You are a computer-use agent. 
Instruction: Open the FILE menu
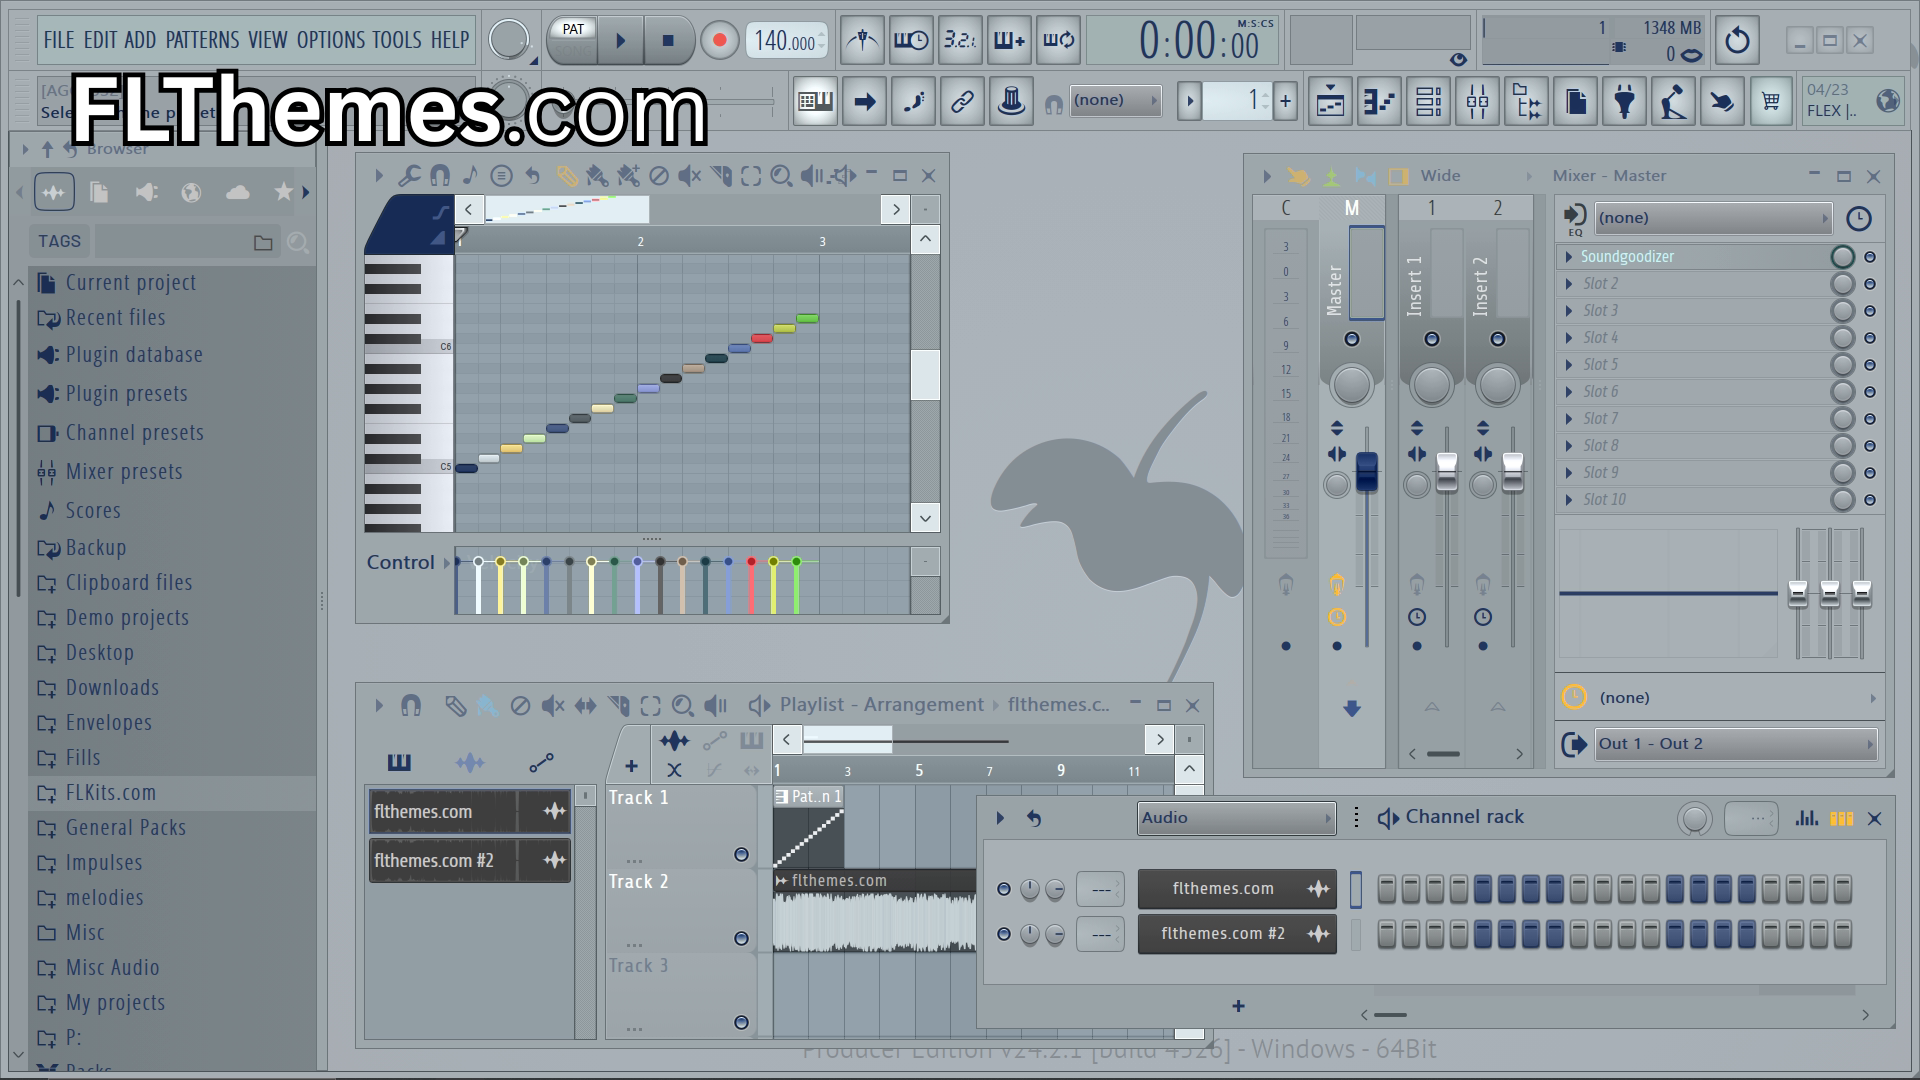coord(59,40)
